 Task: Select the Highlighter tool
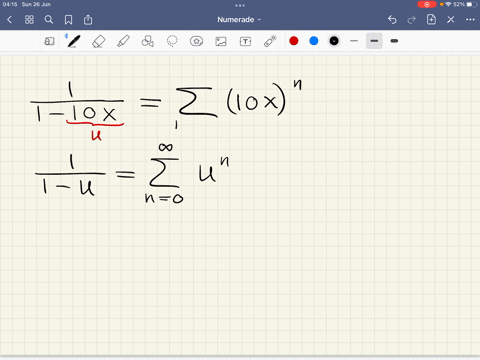coord(123,41)
